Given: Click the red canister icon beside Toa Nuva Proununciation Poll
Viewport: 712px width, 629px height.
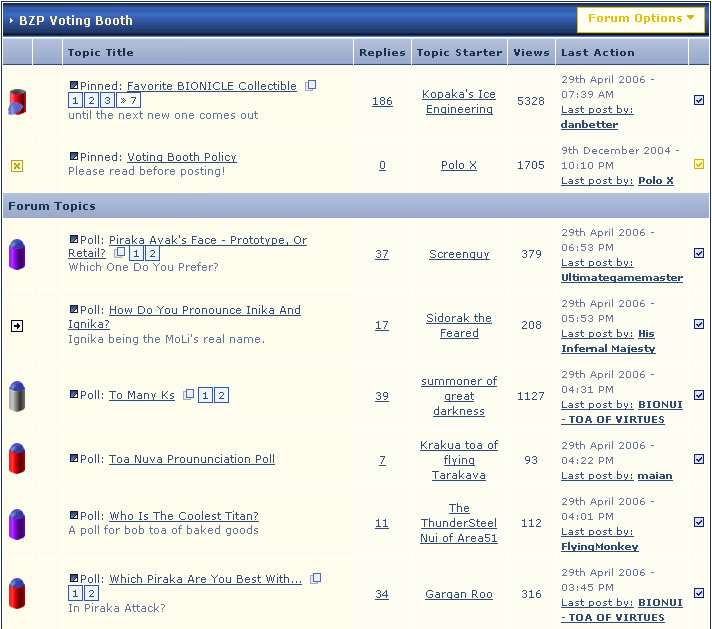Looking at the screenshot, I should (x=17, y=459).
